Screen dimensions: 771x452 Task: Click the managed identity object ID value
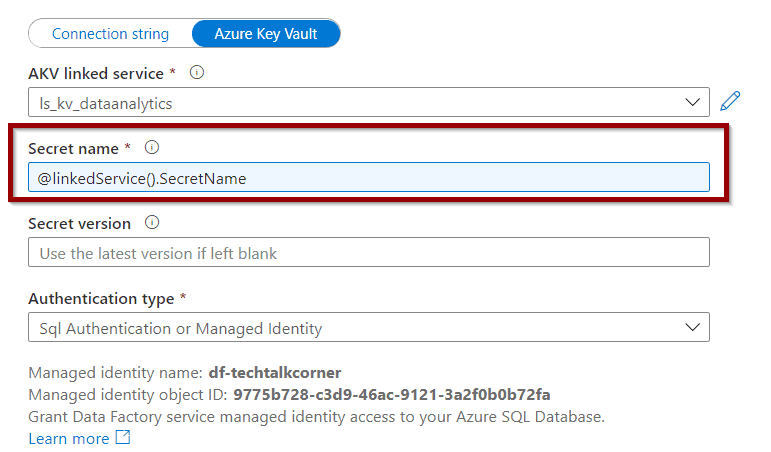[x=392, y=394]
